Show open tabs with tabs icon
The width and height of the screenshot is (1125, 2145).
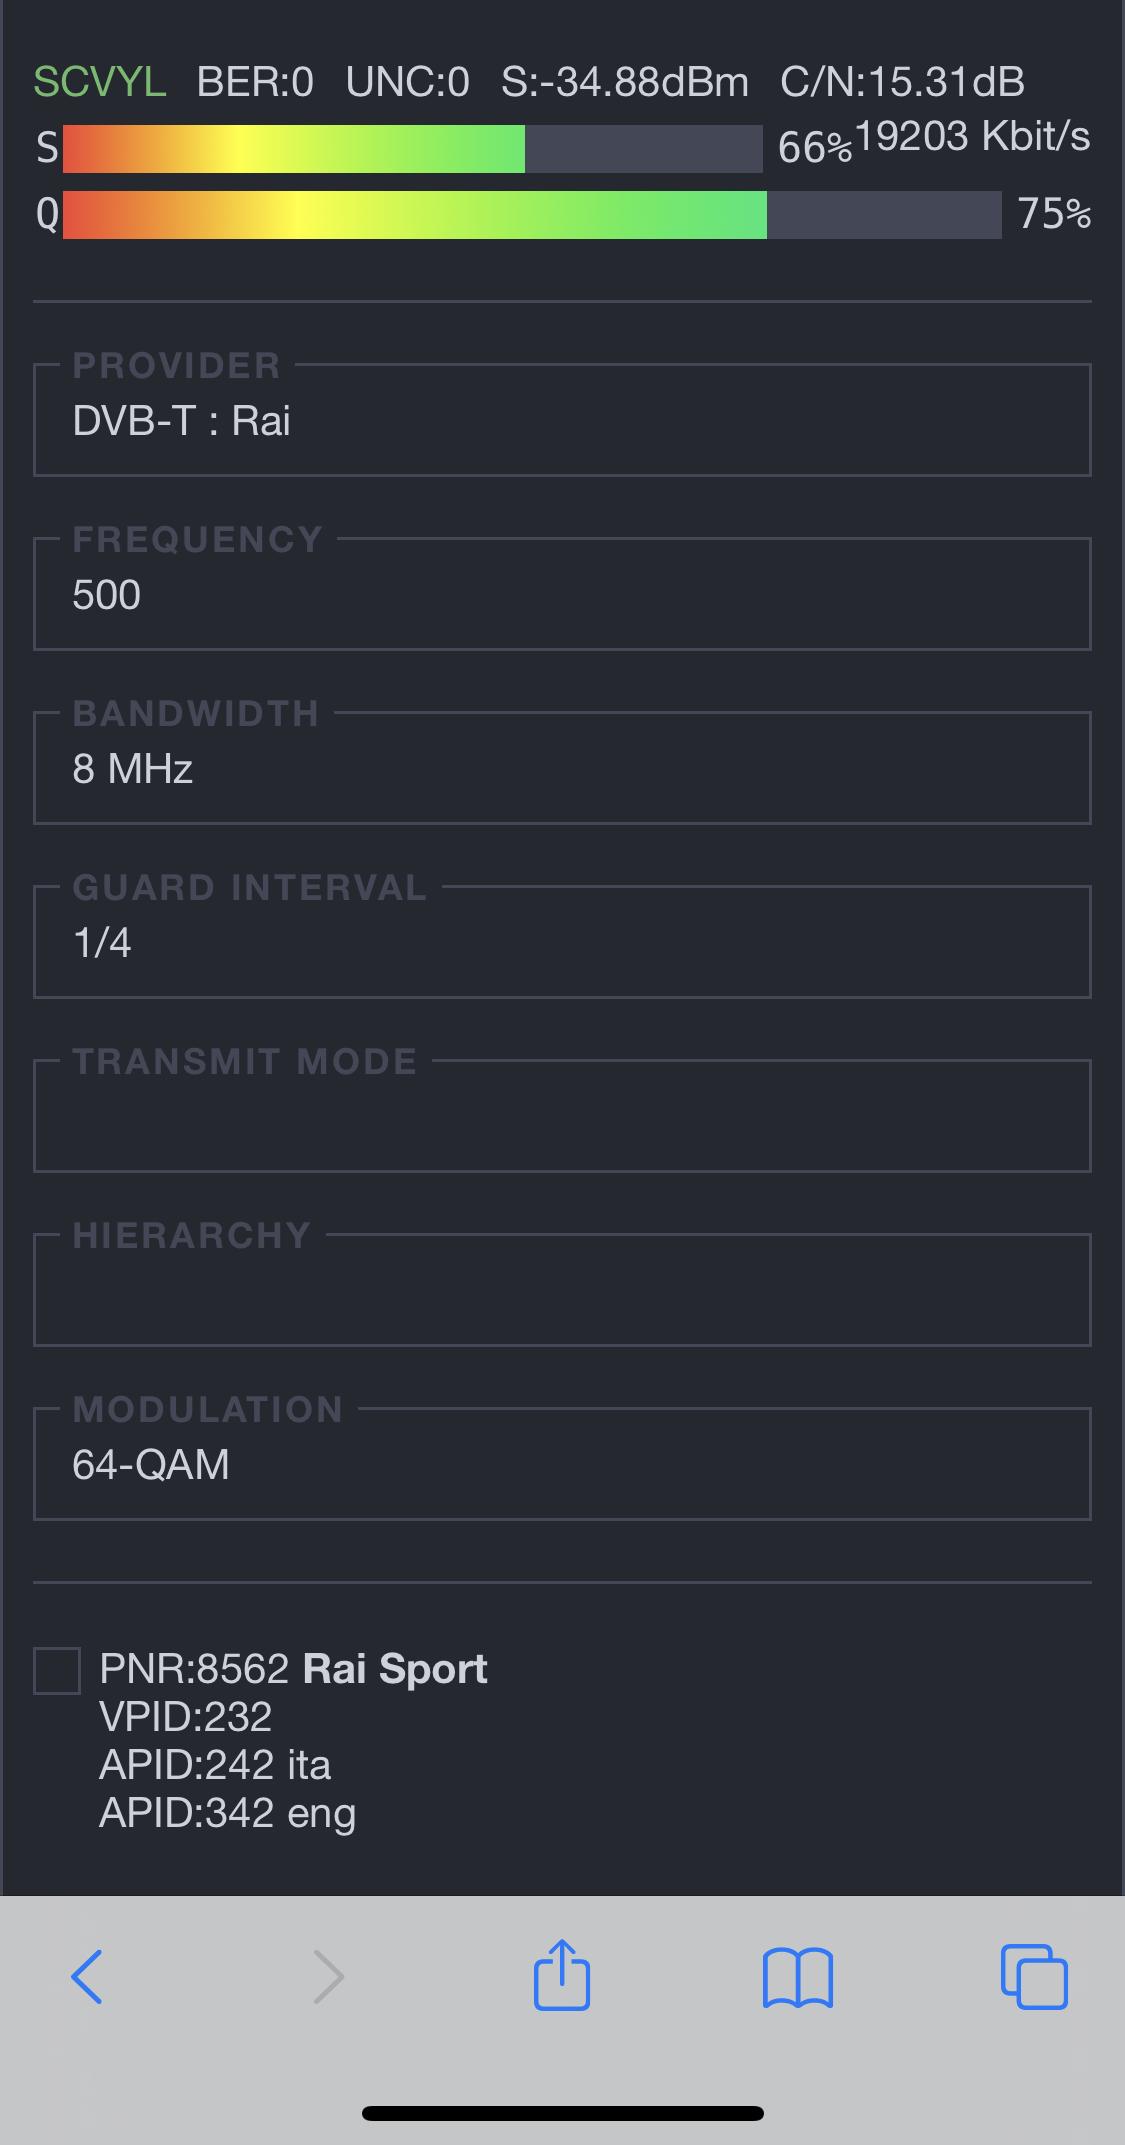(x=1034, y=1976)
